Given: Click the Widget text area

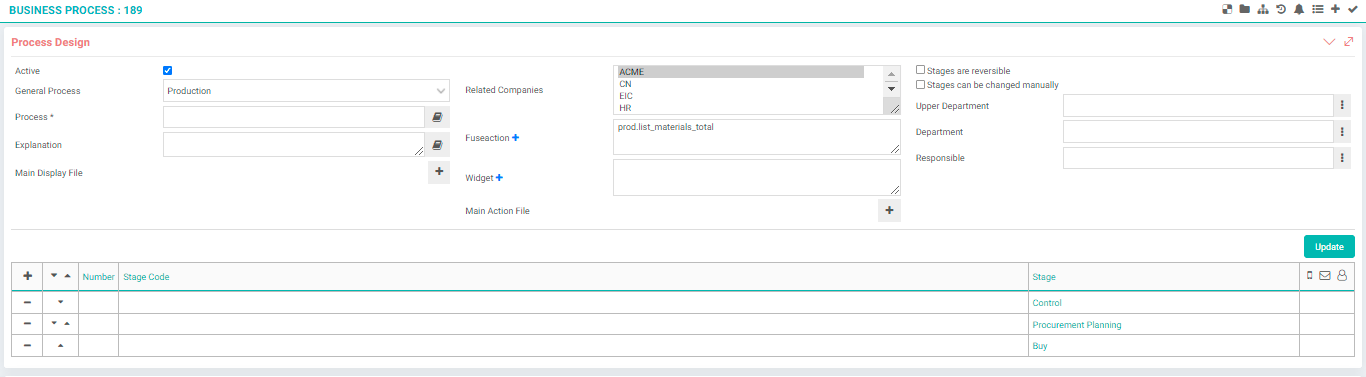Looking at the screenshot, I should click(757, 177).
